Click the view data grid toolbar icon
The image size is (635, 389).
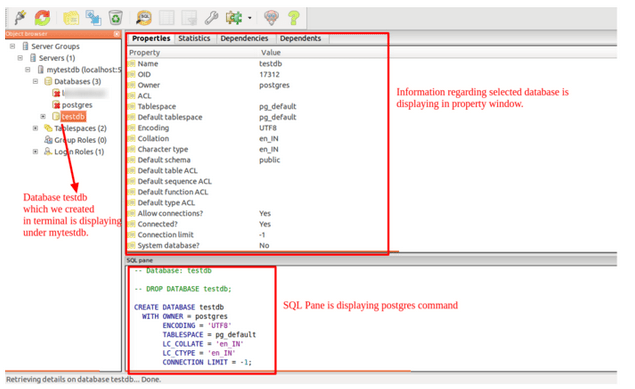(166, 17)
